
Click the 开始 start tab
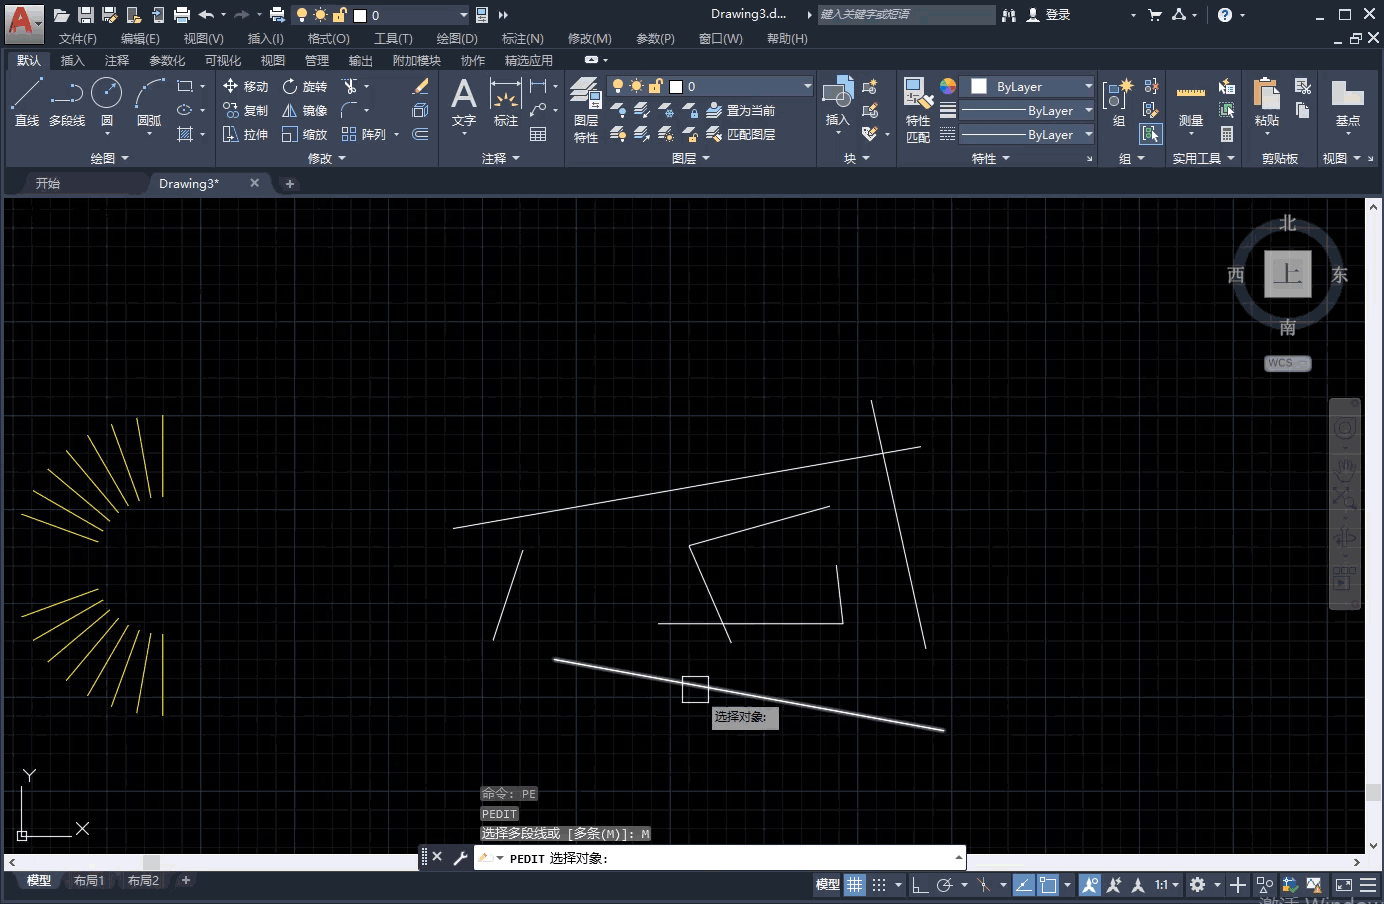coord(47,183)
